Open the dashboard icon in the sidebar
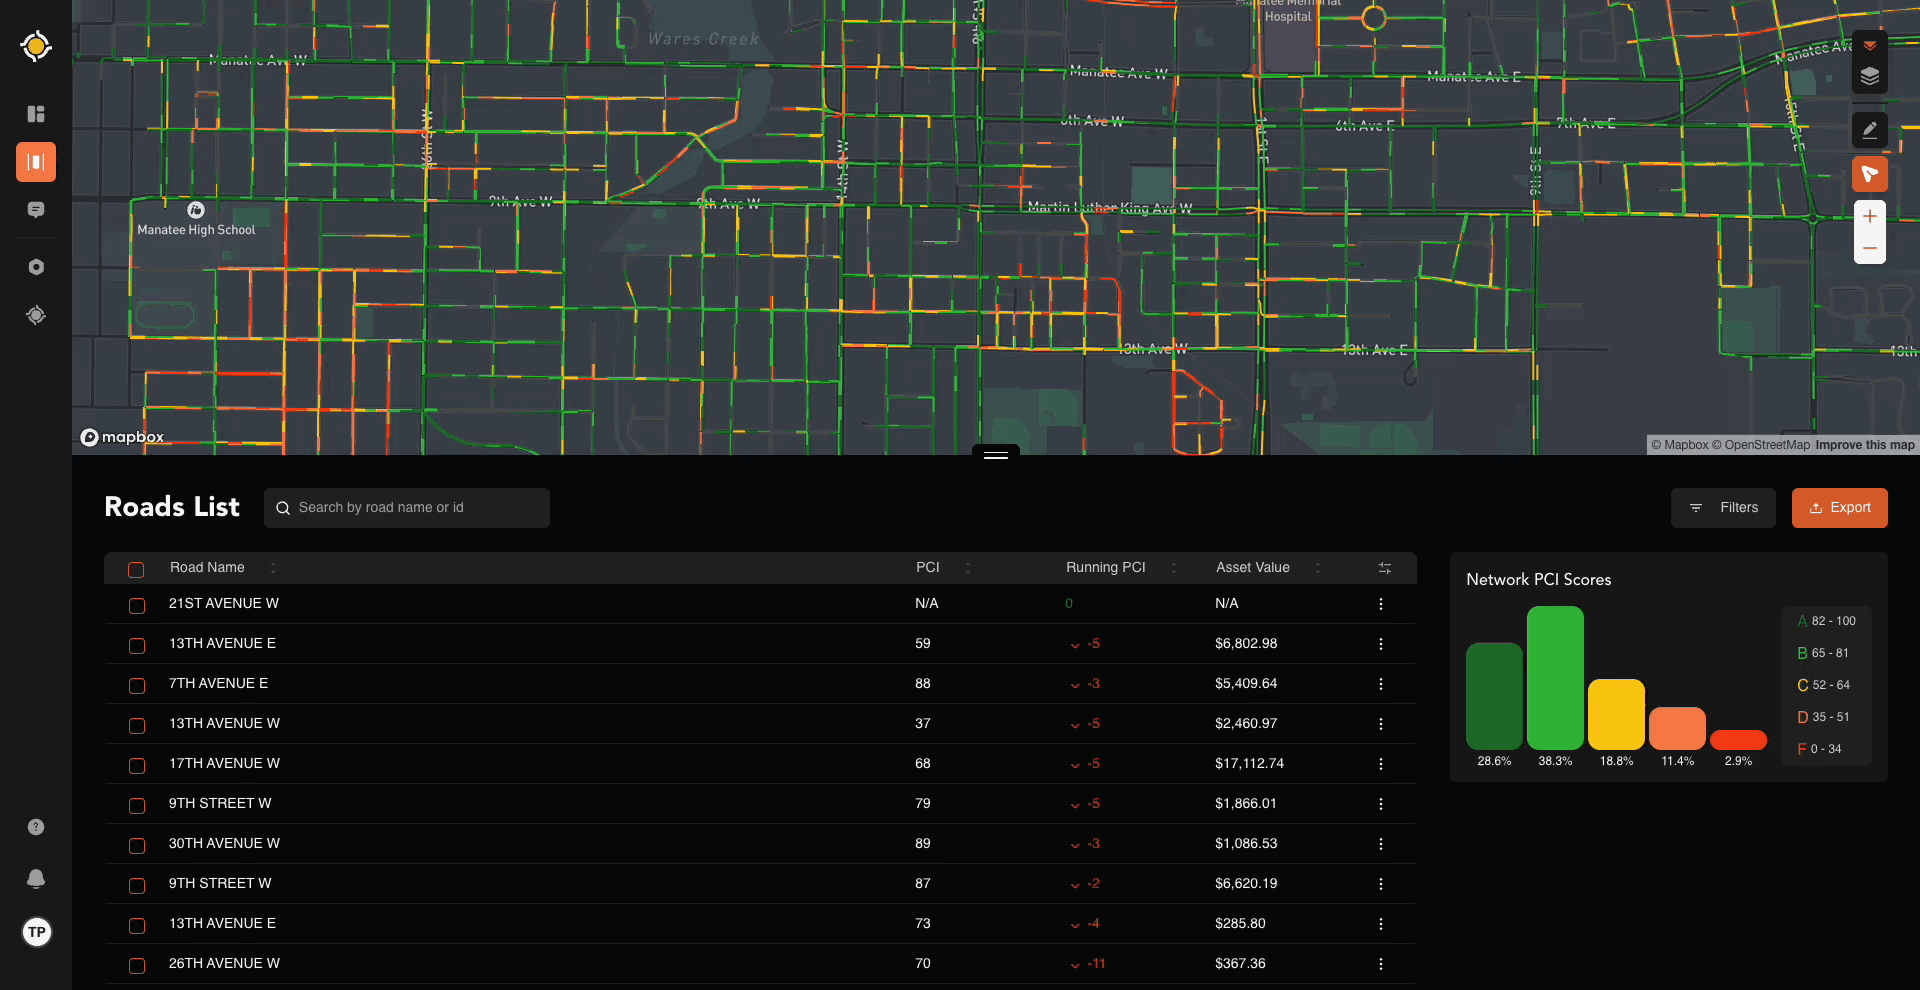This screenshot has width=1920, height=990. click(36, 114)
